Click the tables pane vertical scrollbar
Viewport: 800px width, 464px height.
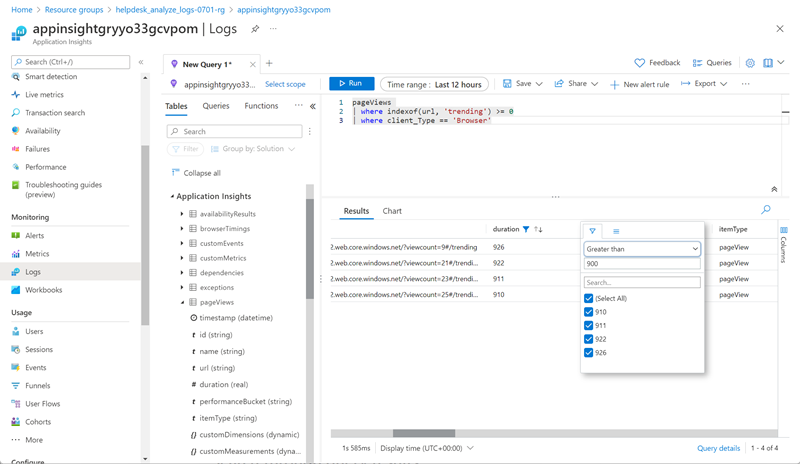pos(310,248)
